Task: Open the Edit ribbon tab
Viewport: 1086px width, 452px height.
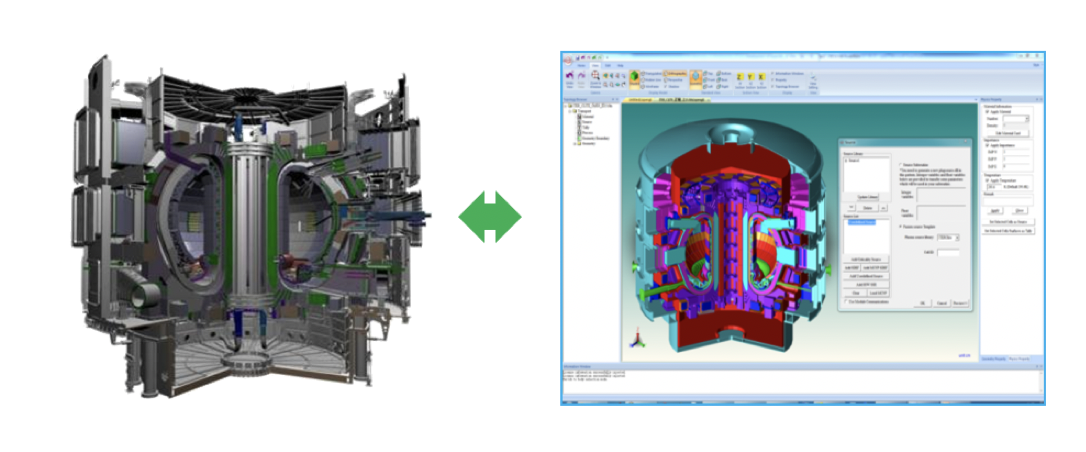Action: pos(607,65)
